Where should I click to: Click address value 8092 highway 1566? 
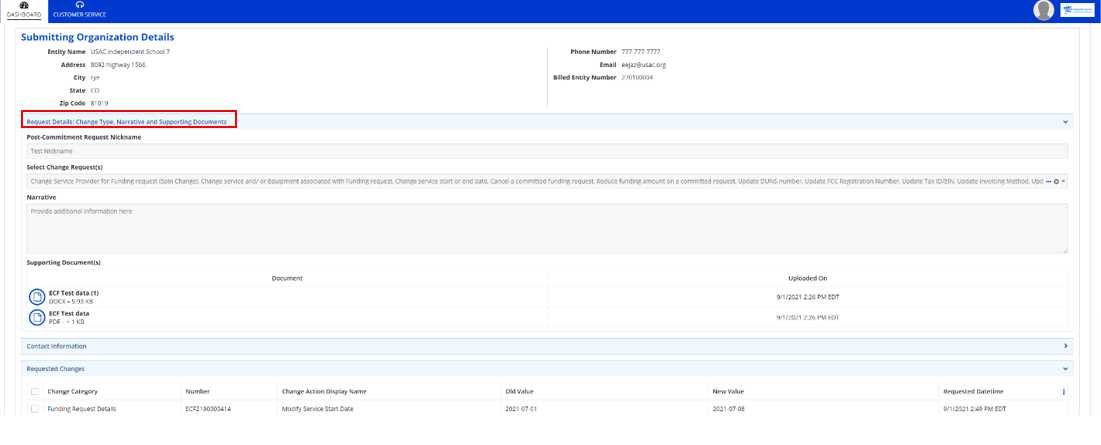[119, 65]
